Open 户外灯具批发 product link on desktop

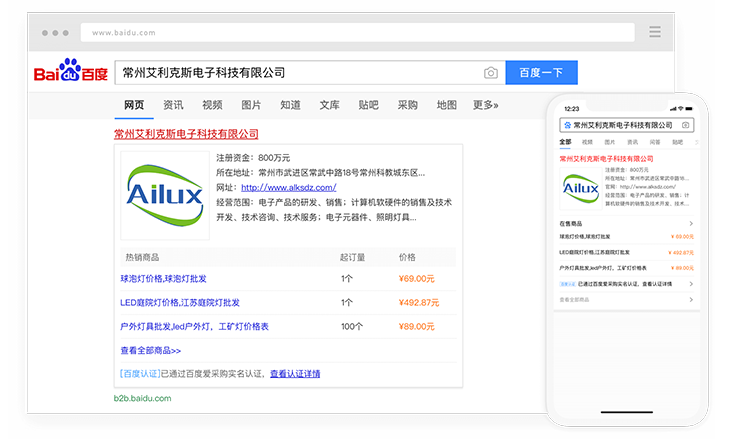(x=194, y=326)
